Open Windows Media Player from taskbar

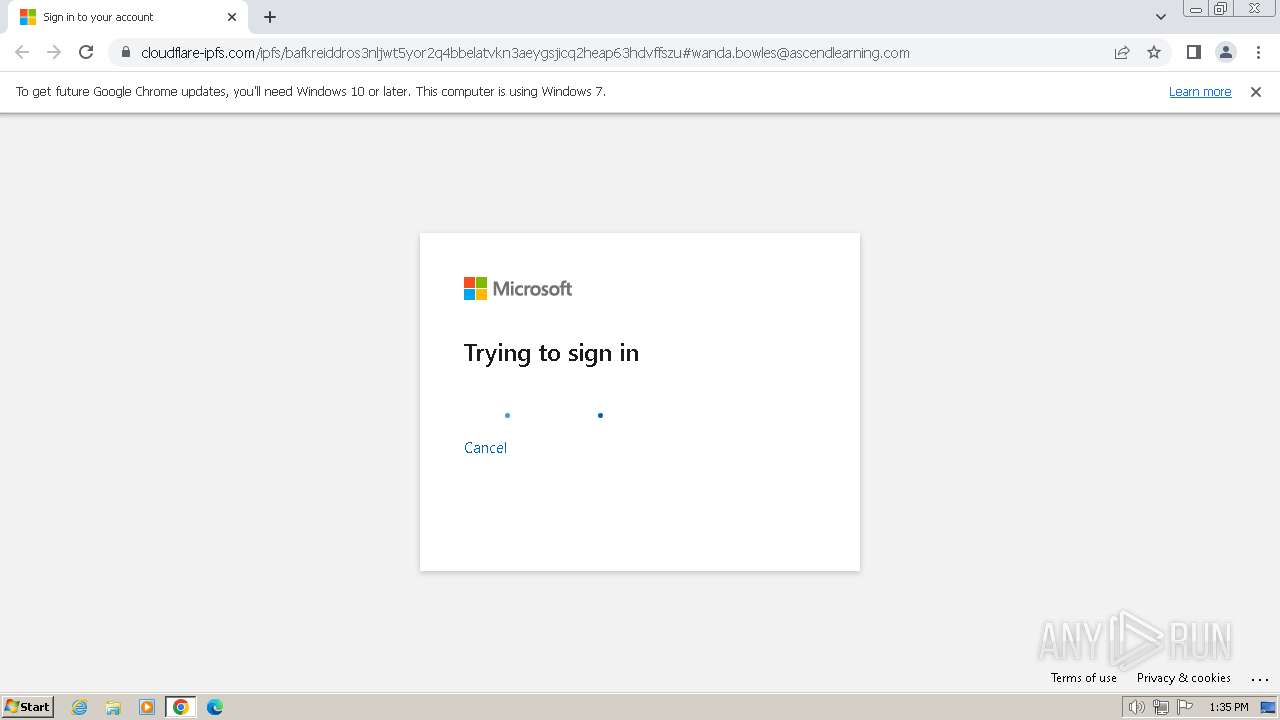[147, 707]
